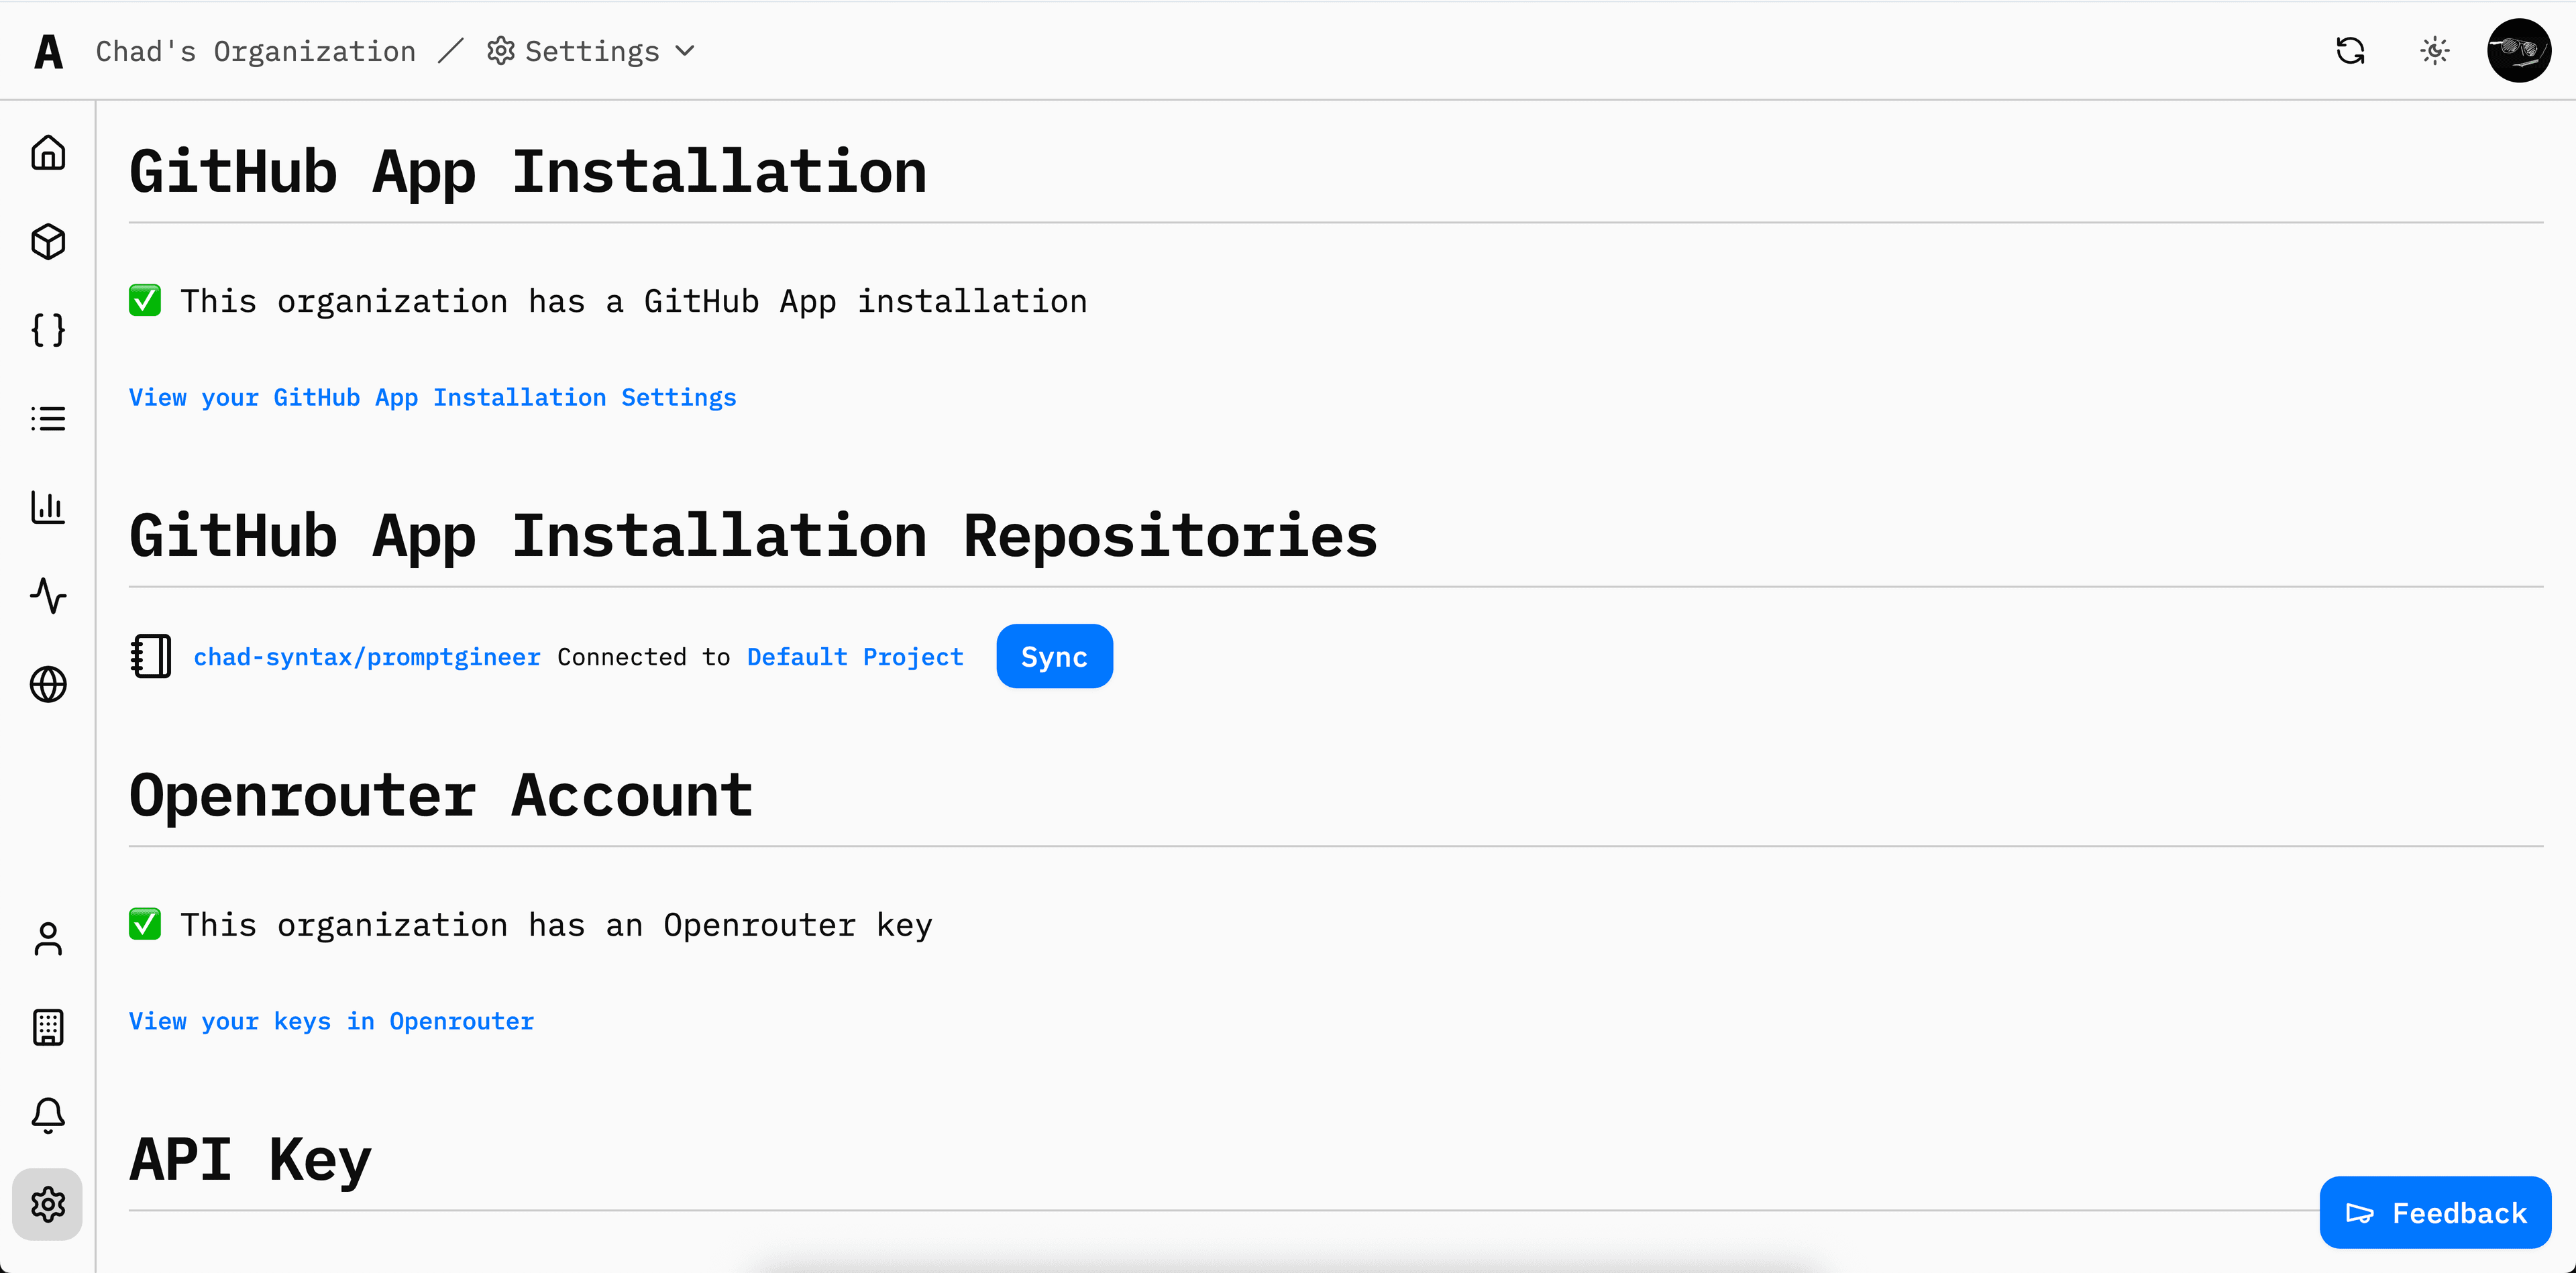This screenshot has height=1273, width=2576.
Task: Open the Home icon in sidebar
Action: click(48, 153)
